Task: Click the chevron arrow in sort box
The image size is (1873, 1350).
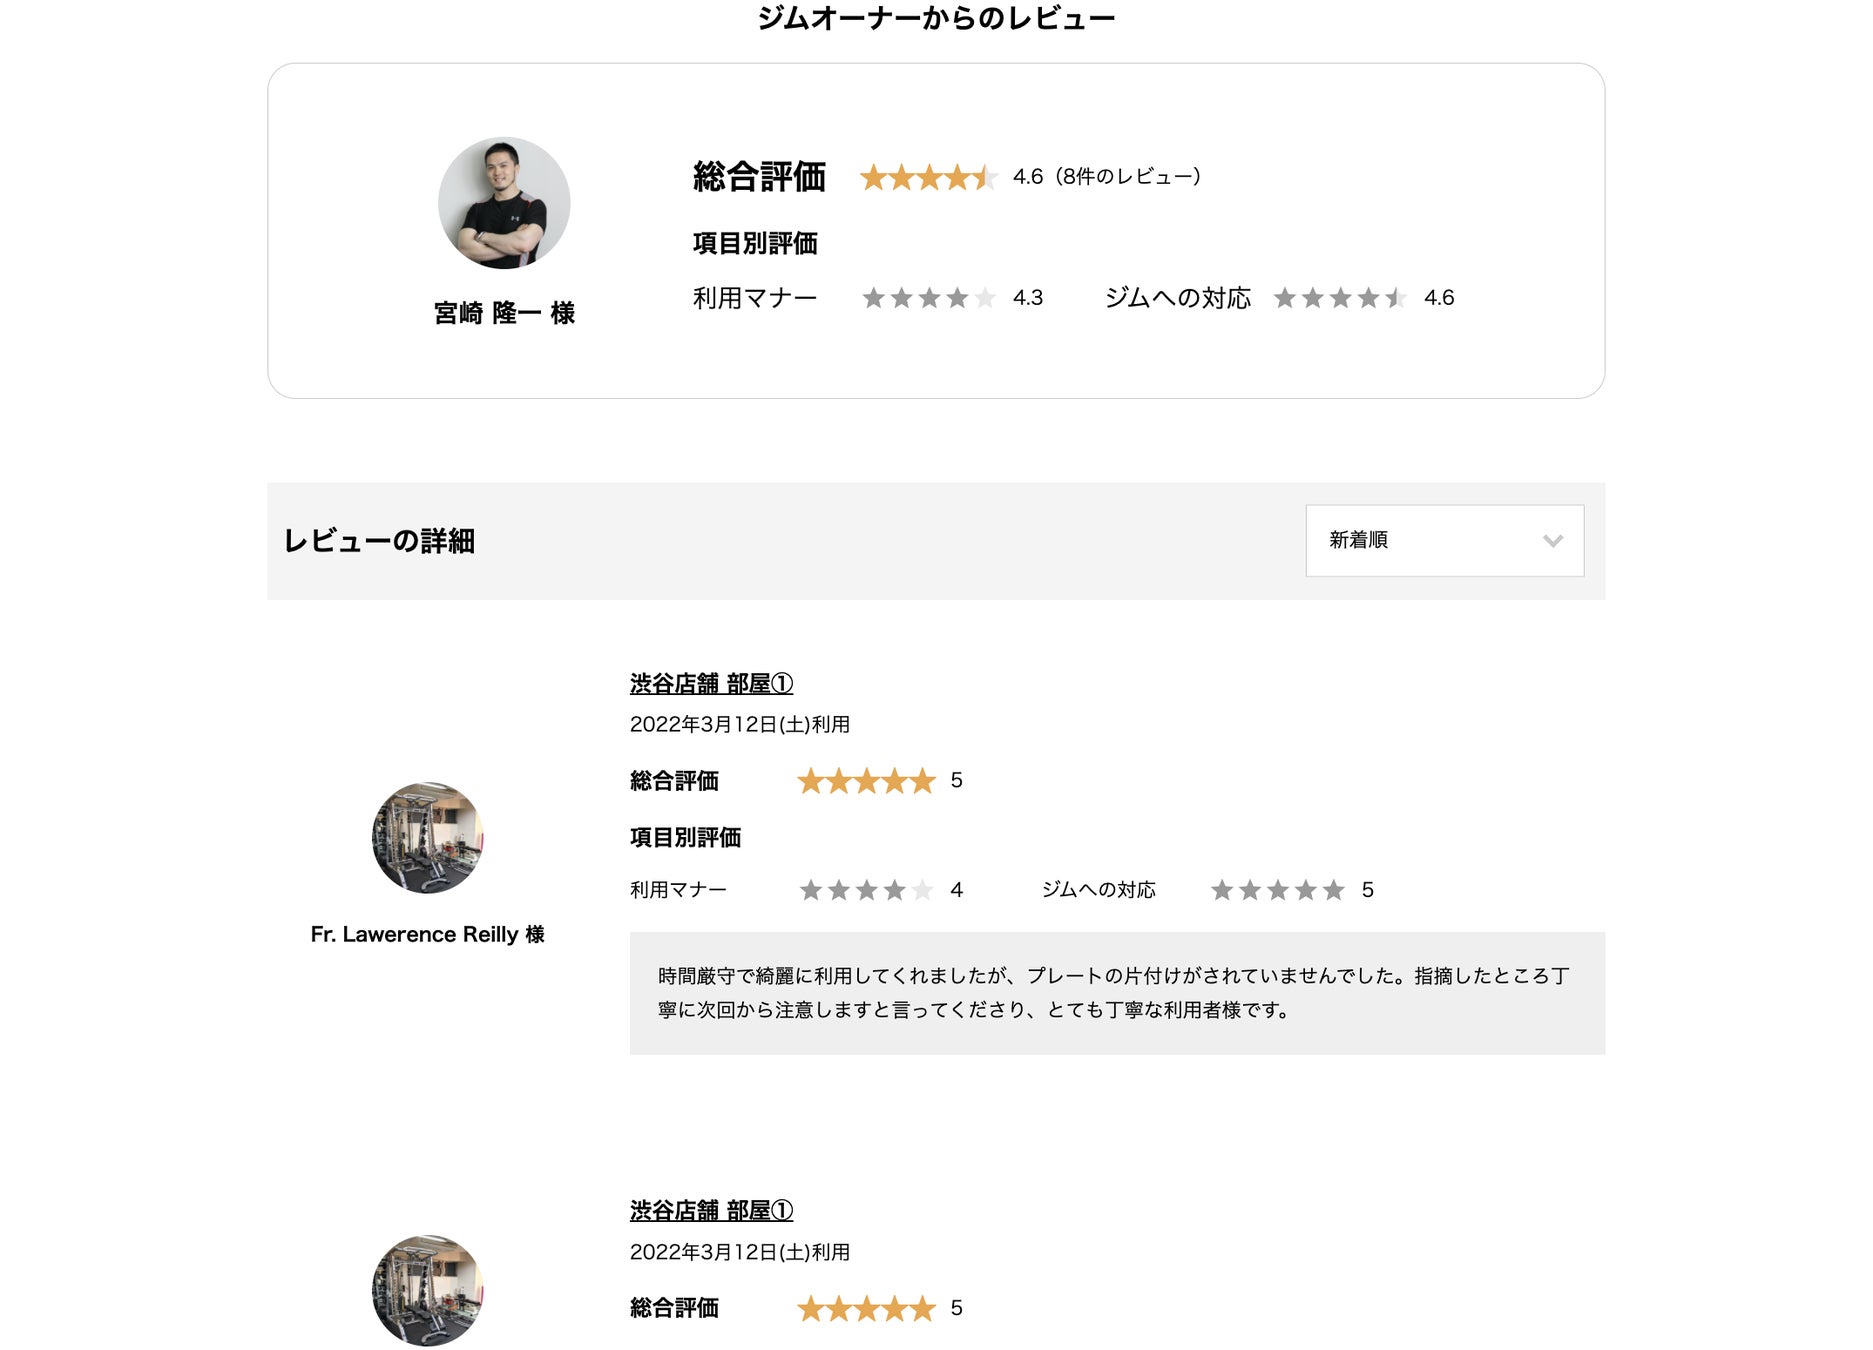Action: (x=1552, y=541)
